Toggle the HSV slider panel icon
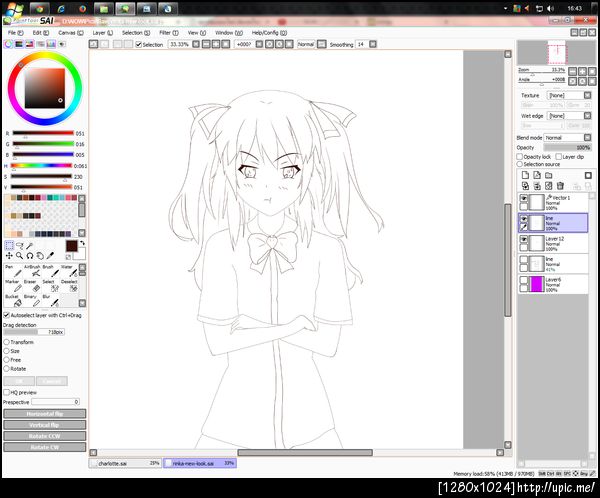Viewport: 600px width, 498px height. click(x=29, y=44)
